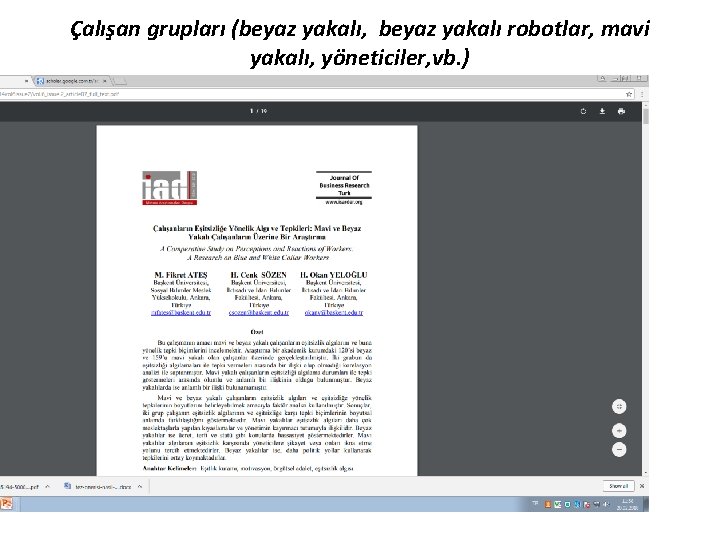Viewport: 720px width, 540px height.
Task: Close the scholar.google.com tab
Action: click(105, 81)
